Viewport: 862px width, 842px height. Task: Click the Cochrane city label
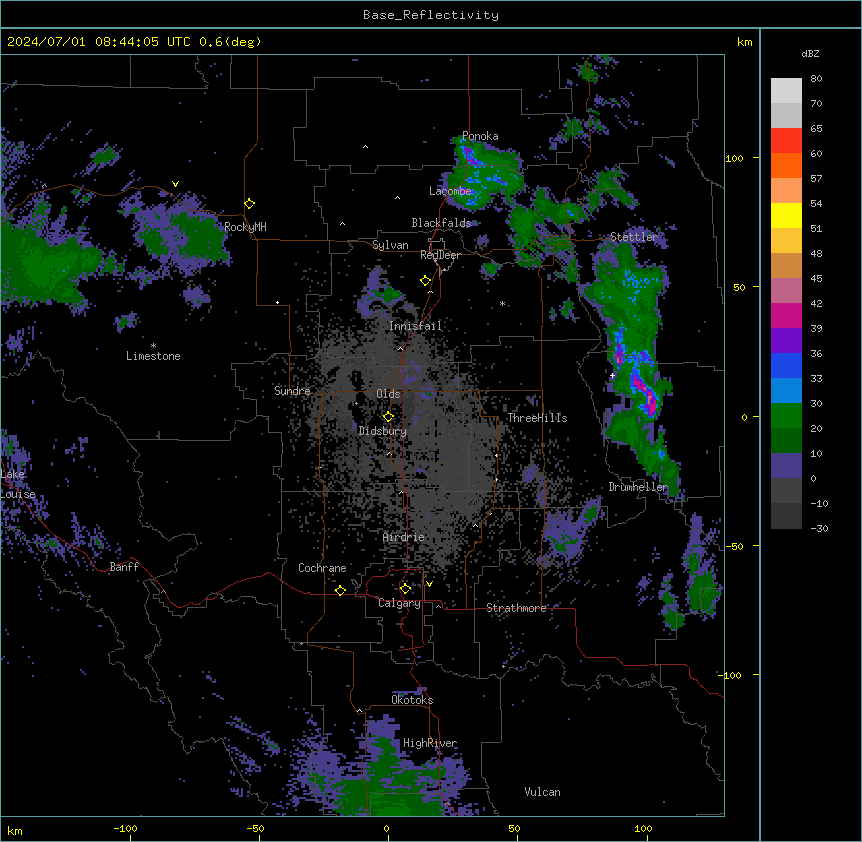(322, 568)
